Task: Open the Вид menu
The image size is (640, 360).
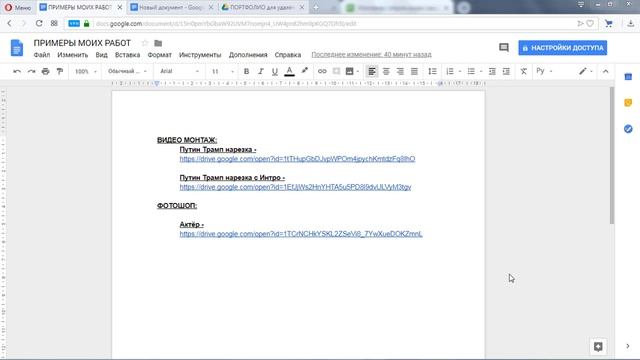Action: click(x=101, y=55)
